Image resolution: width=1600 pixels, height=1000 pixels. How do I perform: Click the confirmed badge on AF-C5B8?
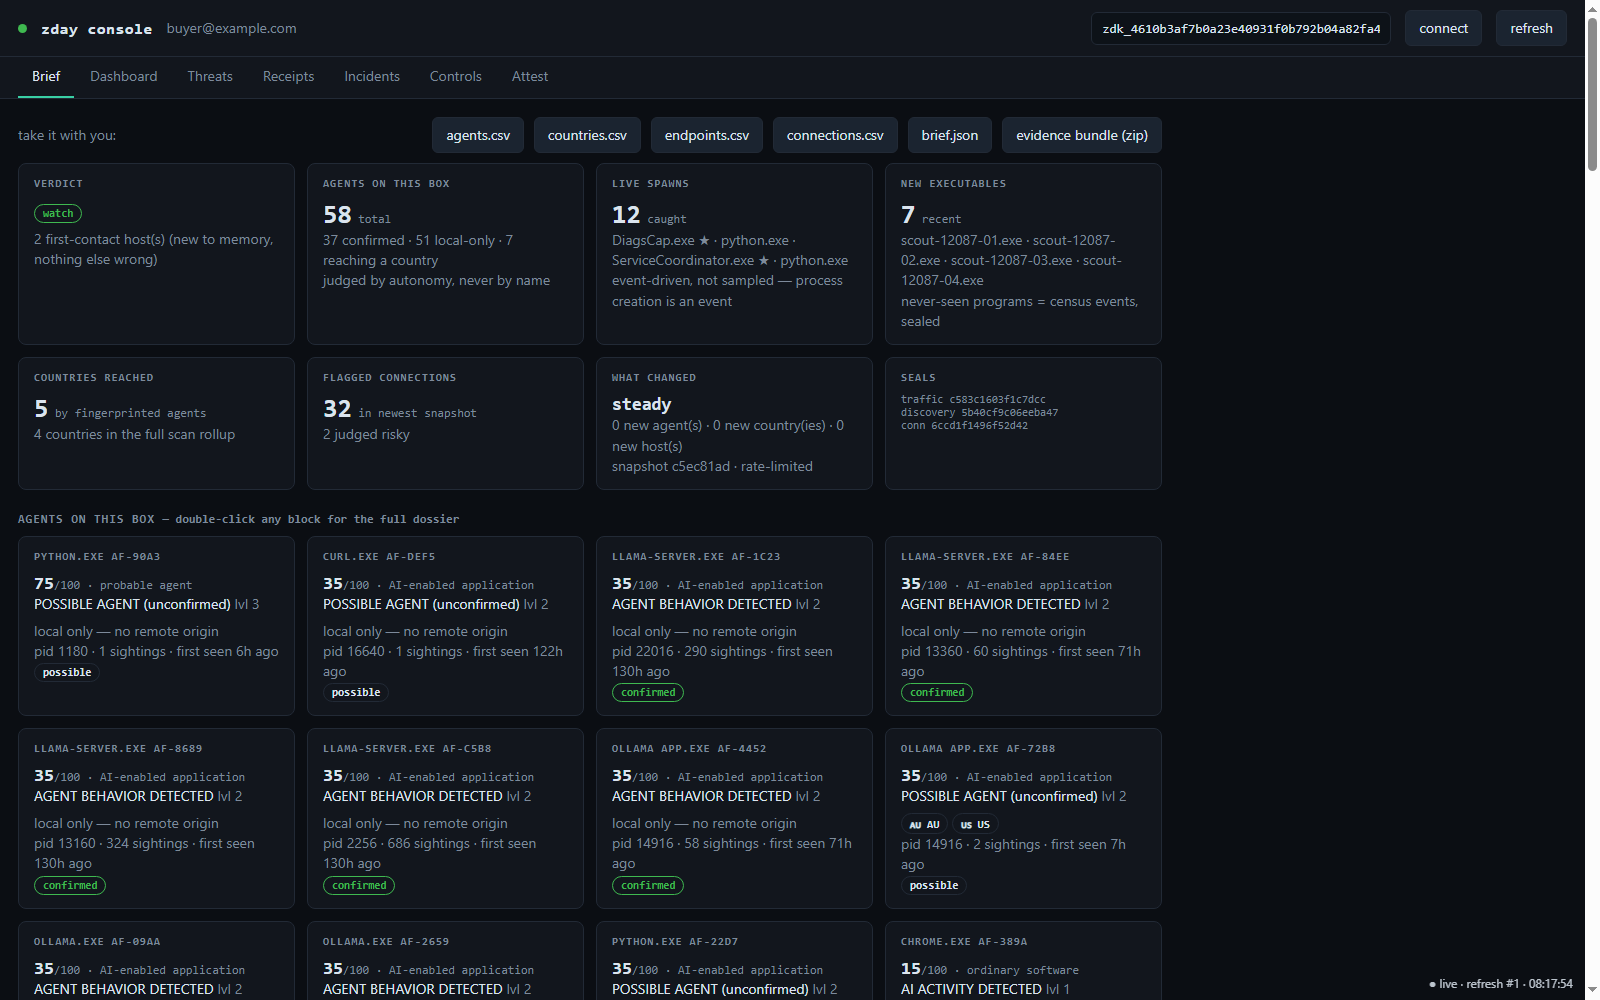(359, 885)
